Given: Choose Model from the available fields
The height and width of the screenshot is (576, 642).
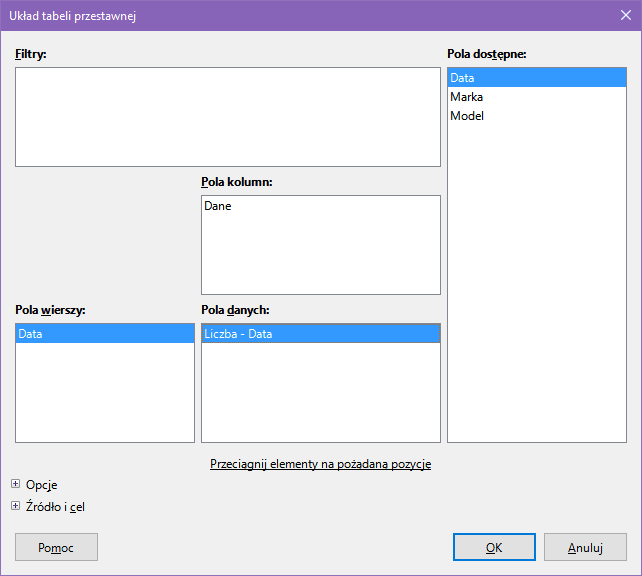Looking at the screenshot, I should [x=467, y=116].
